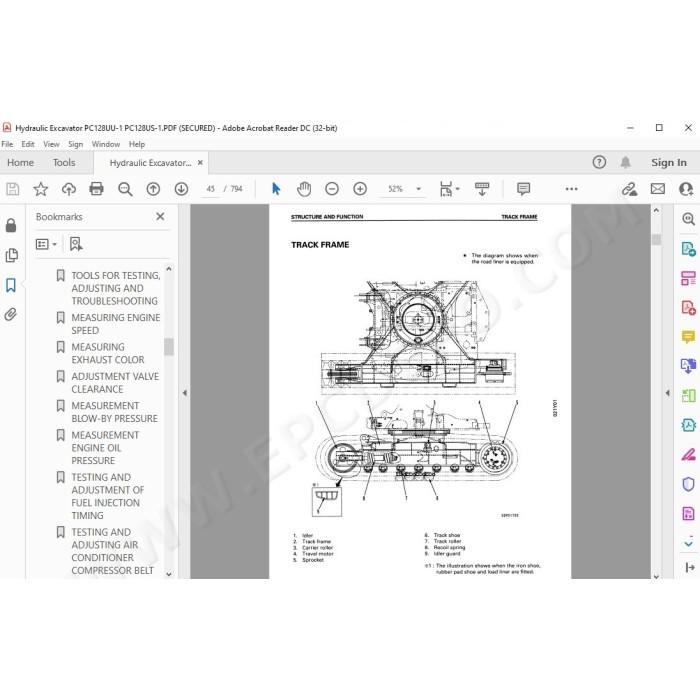Open the Sign menu
Viewport: 700px width, 700px height.
pos(75,144)
